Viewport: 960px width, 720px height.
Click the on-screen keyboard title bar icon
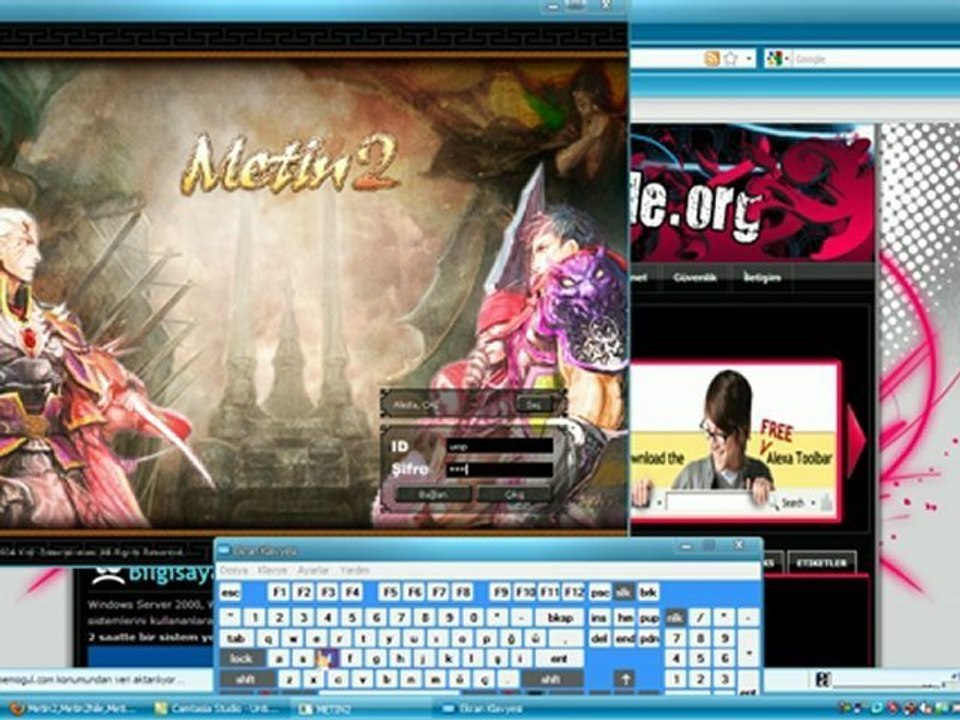pos(225,551)
